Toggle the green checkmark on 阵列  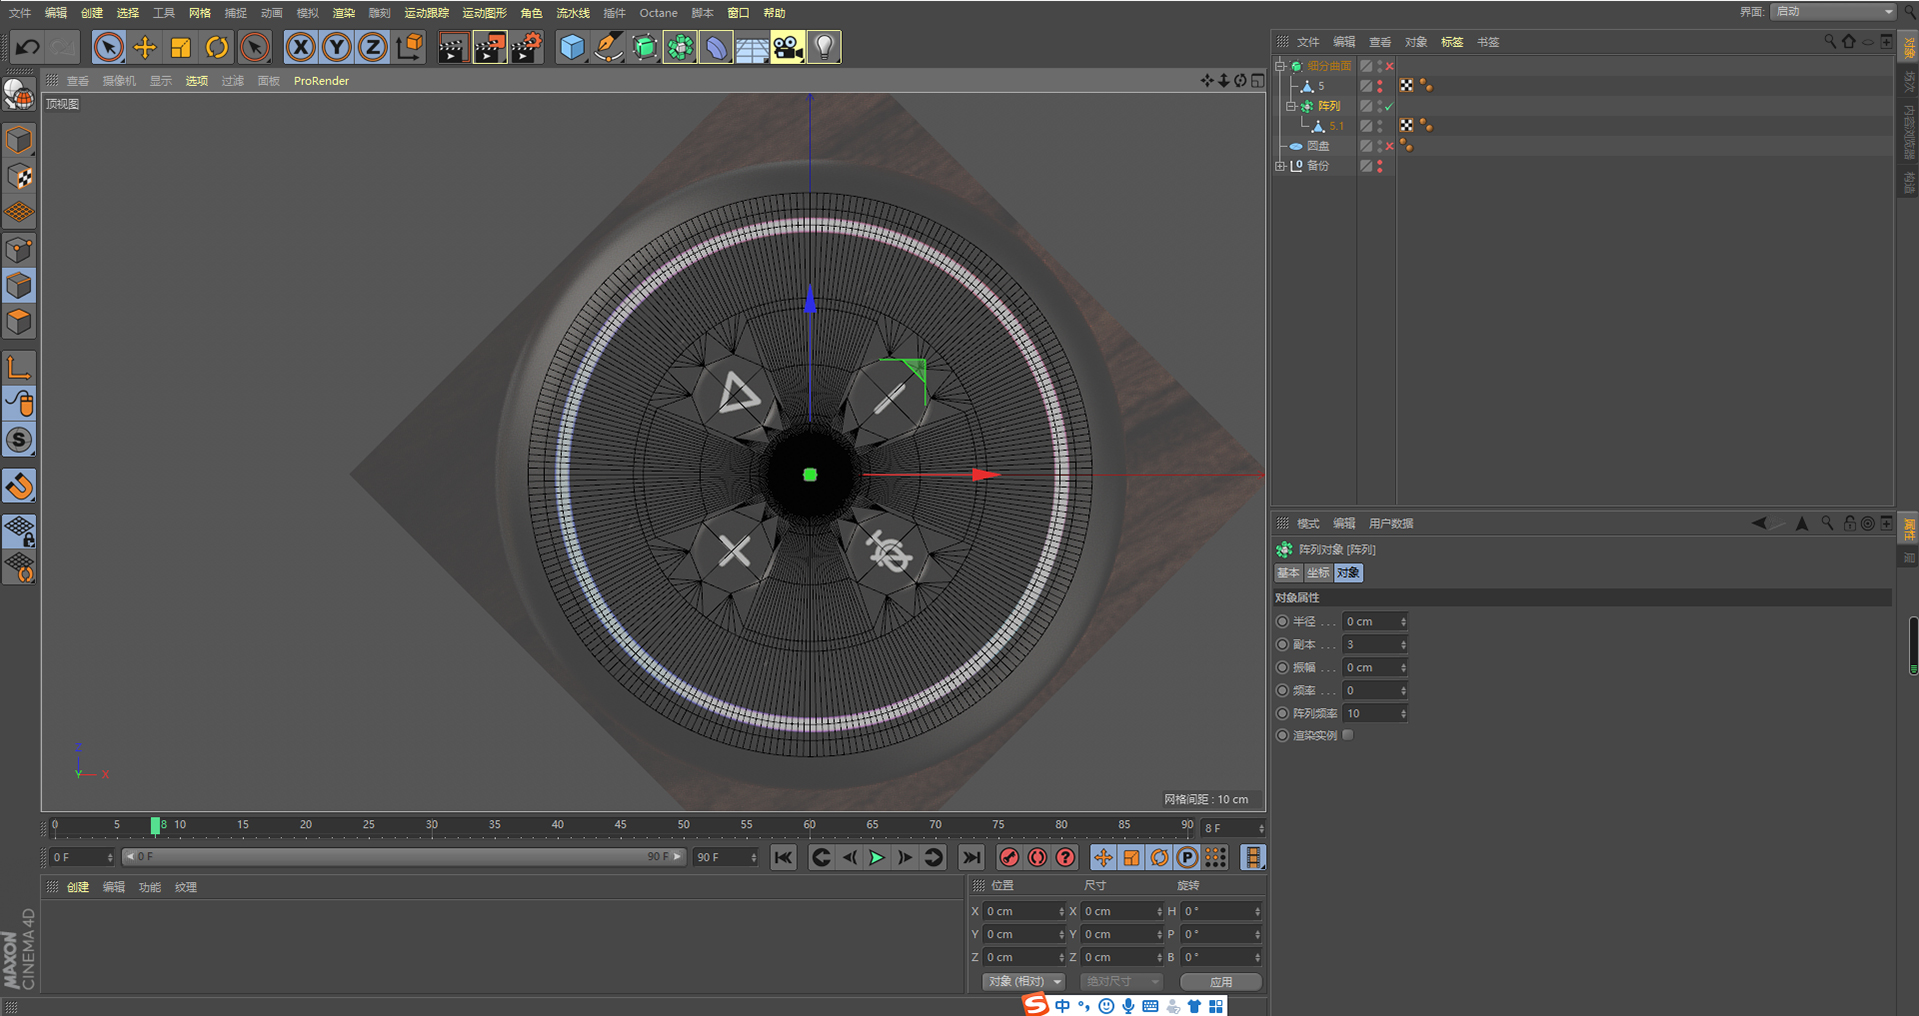1389,106
